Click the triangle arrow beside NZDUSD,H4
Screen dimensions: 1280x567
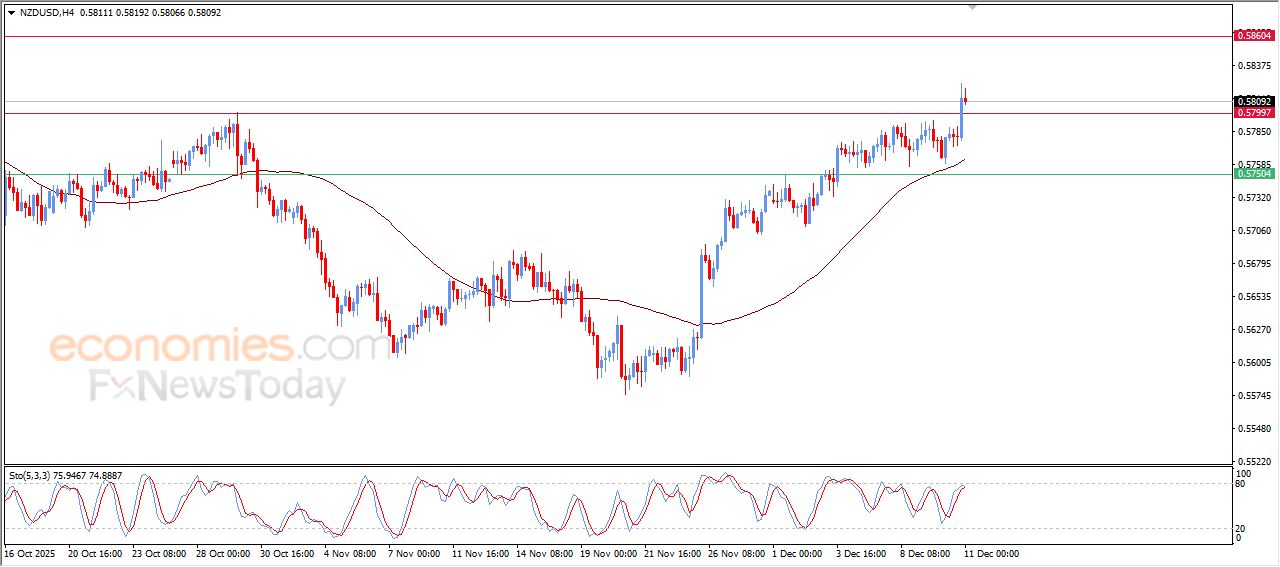tap(11, 13)
